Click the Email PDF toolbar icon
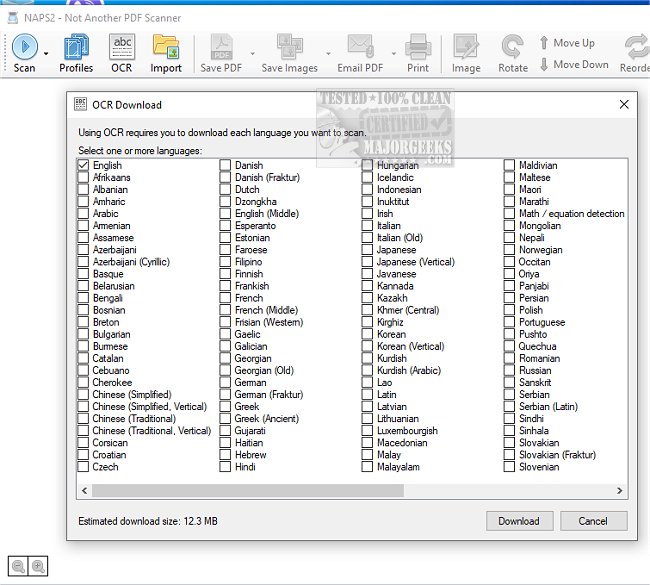Viewport: 650px width, 585px height. [360, 53]
